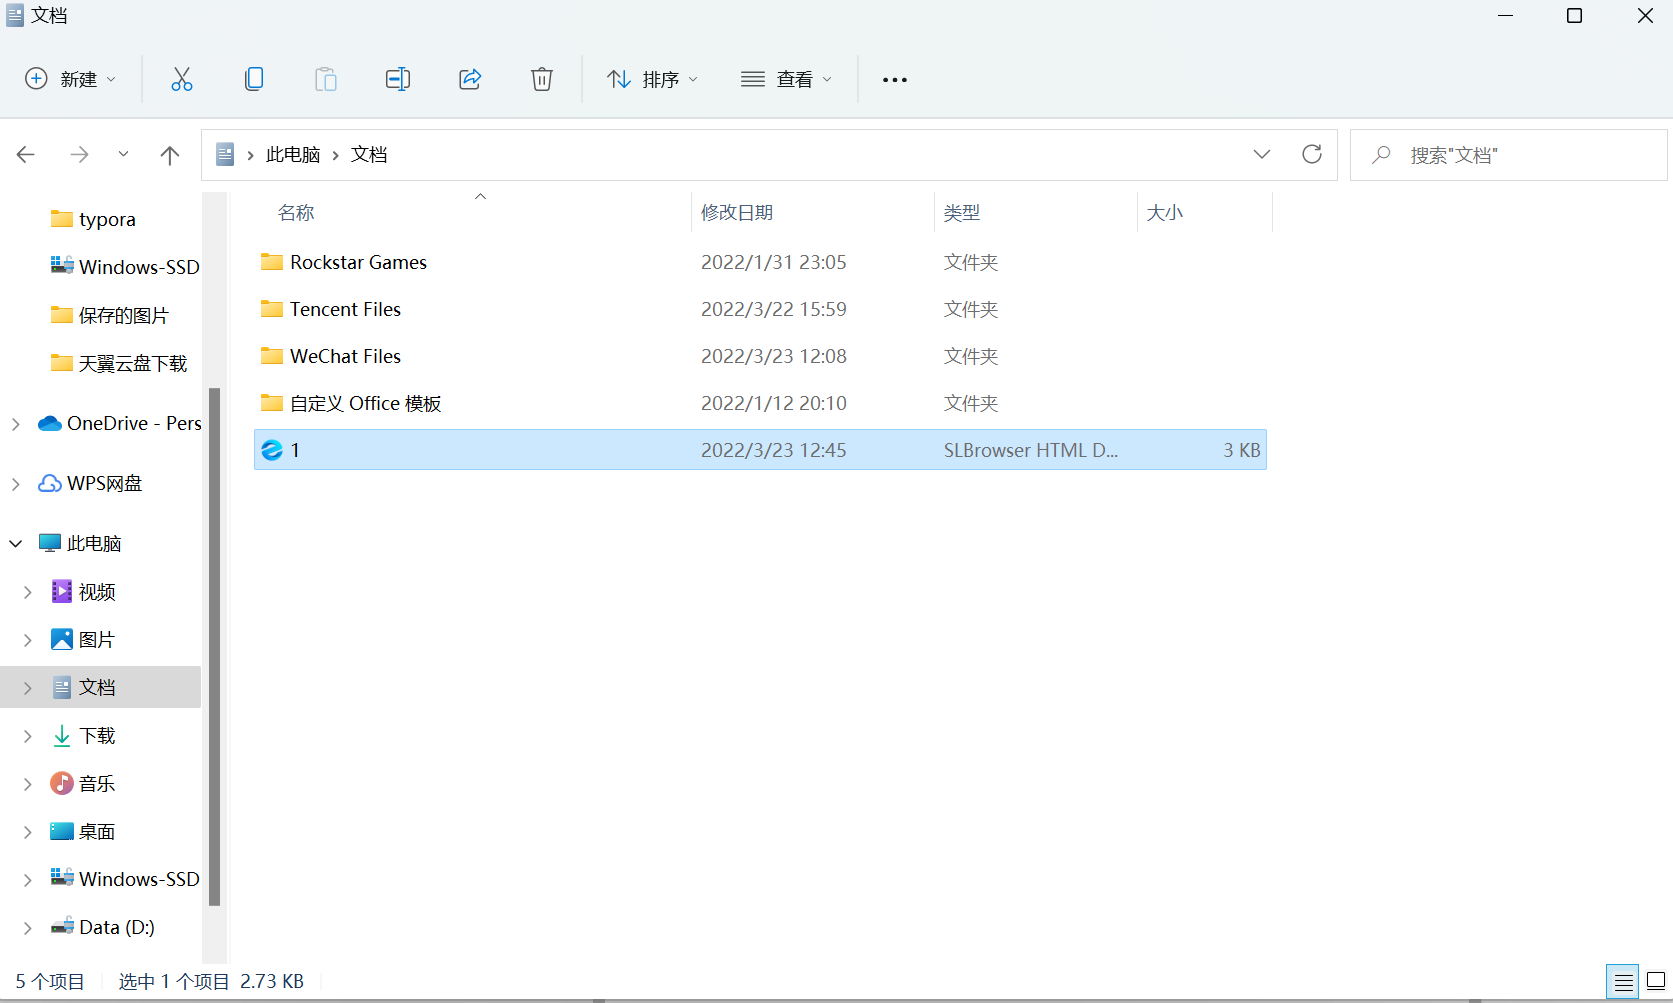Viewport: 1673px width, 1003px height.
Task: Go up one folder level
Action: pyautogui.click(x=170, y=155)
